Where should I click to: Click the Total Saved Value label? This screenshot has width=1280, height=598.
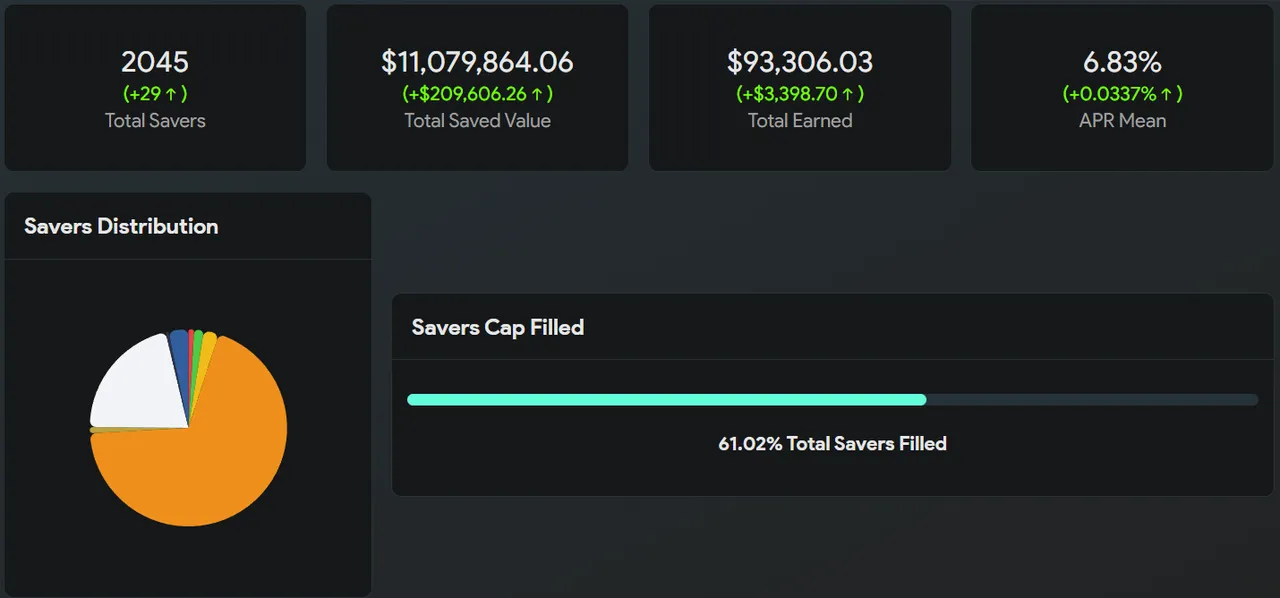pos(477,121)
